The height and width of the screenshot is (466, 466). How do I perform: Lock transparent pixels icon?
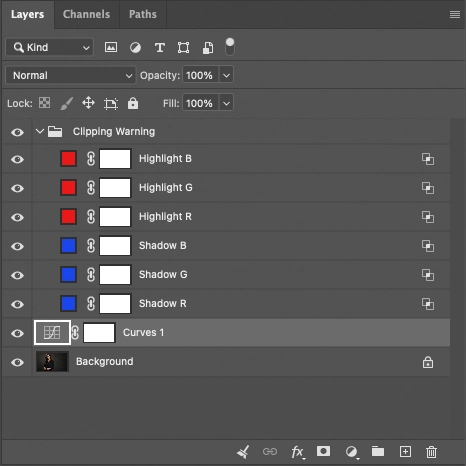click(x=44, y=103)
